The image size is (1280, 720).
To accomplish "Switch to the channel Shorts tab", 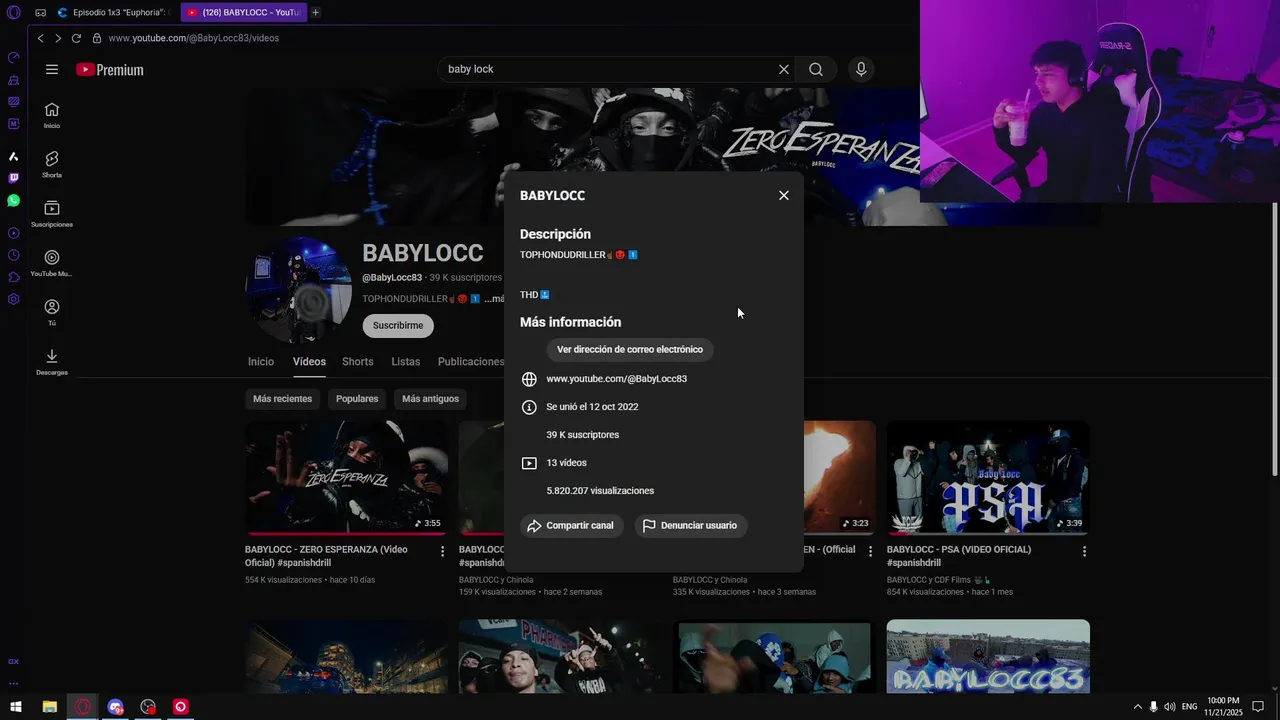I will click(x=357, y=362).
